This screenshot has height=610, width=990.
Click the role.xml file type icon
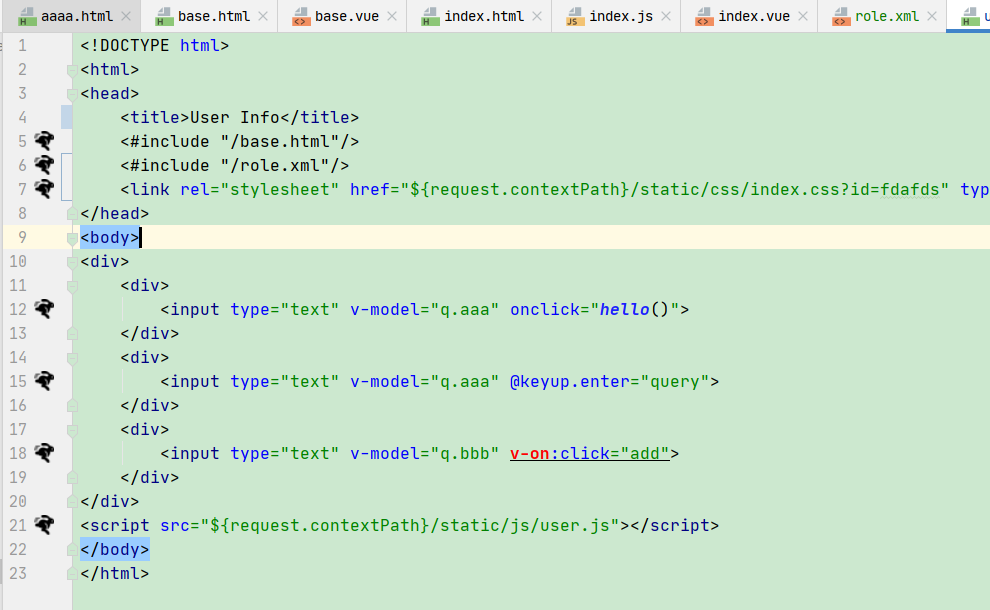[x=841, y=16]
